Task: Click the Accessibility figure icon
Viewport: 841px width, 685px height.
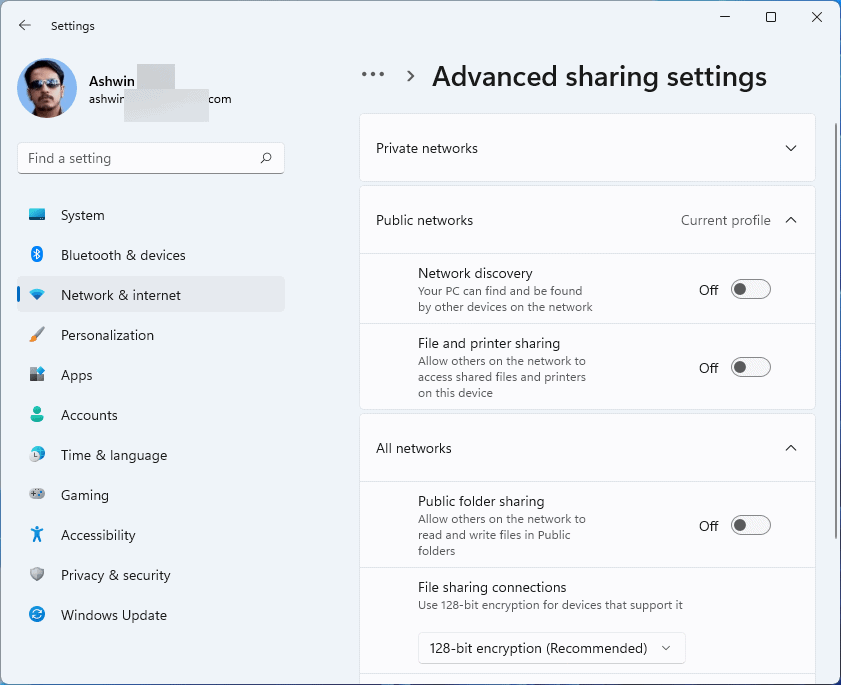Action: [x=37, y=534]
